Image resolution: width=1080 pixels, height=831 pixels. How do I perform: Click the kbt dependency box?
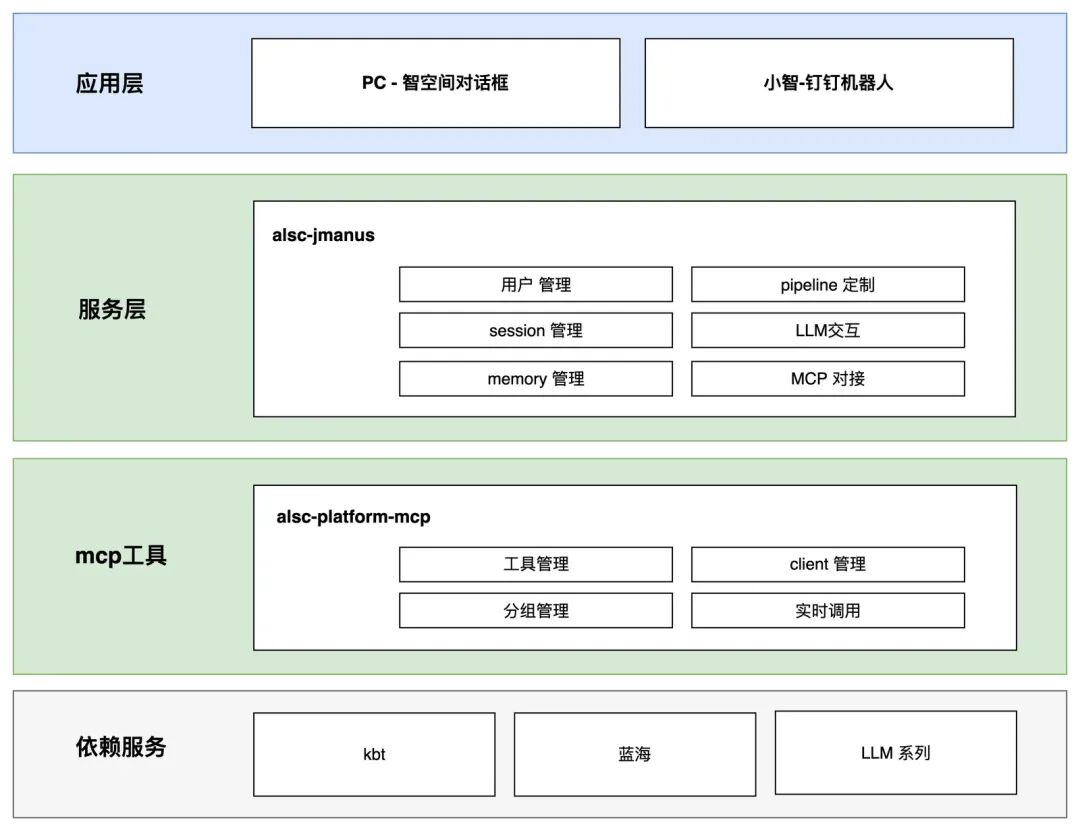tap(374, 754)
